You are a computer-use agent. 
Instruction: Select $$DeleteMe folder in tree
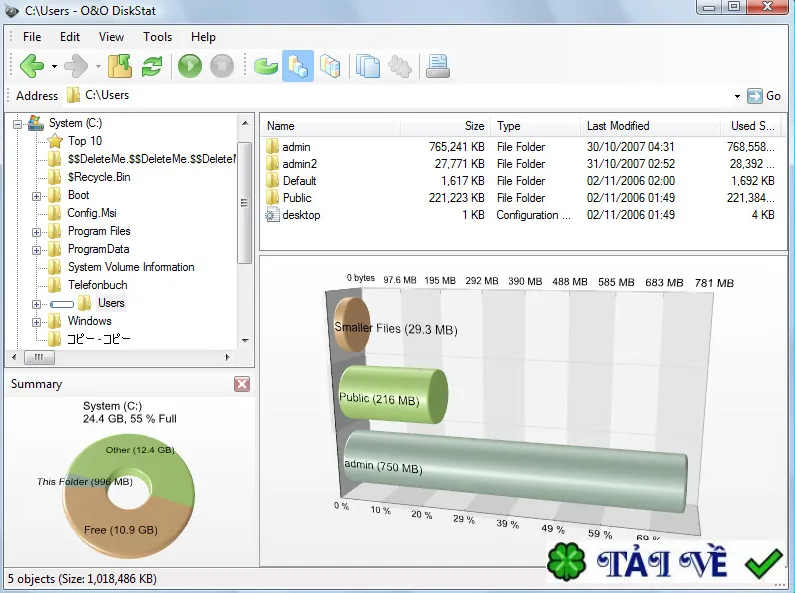(152, 159)
